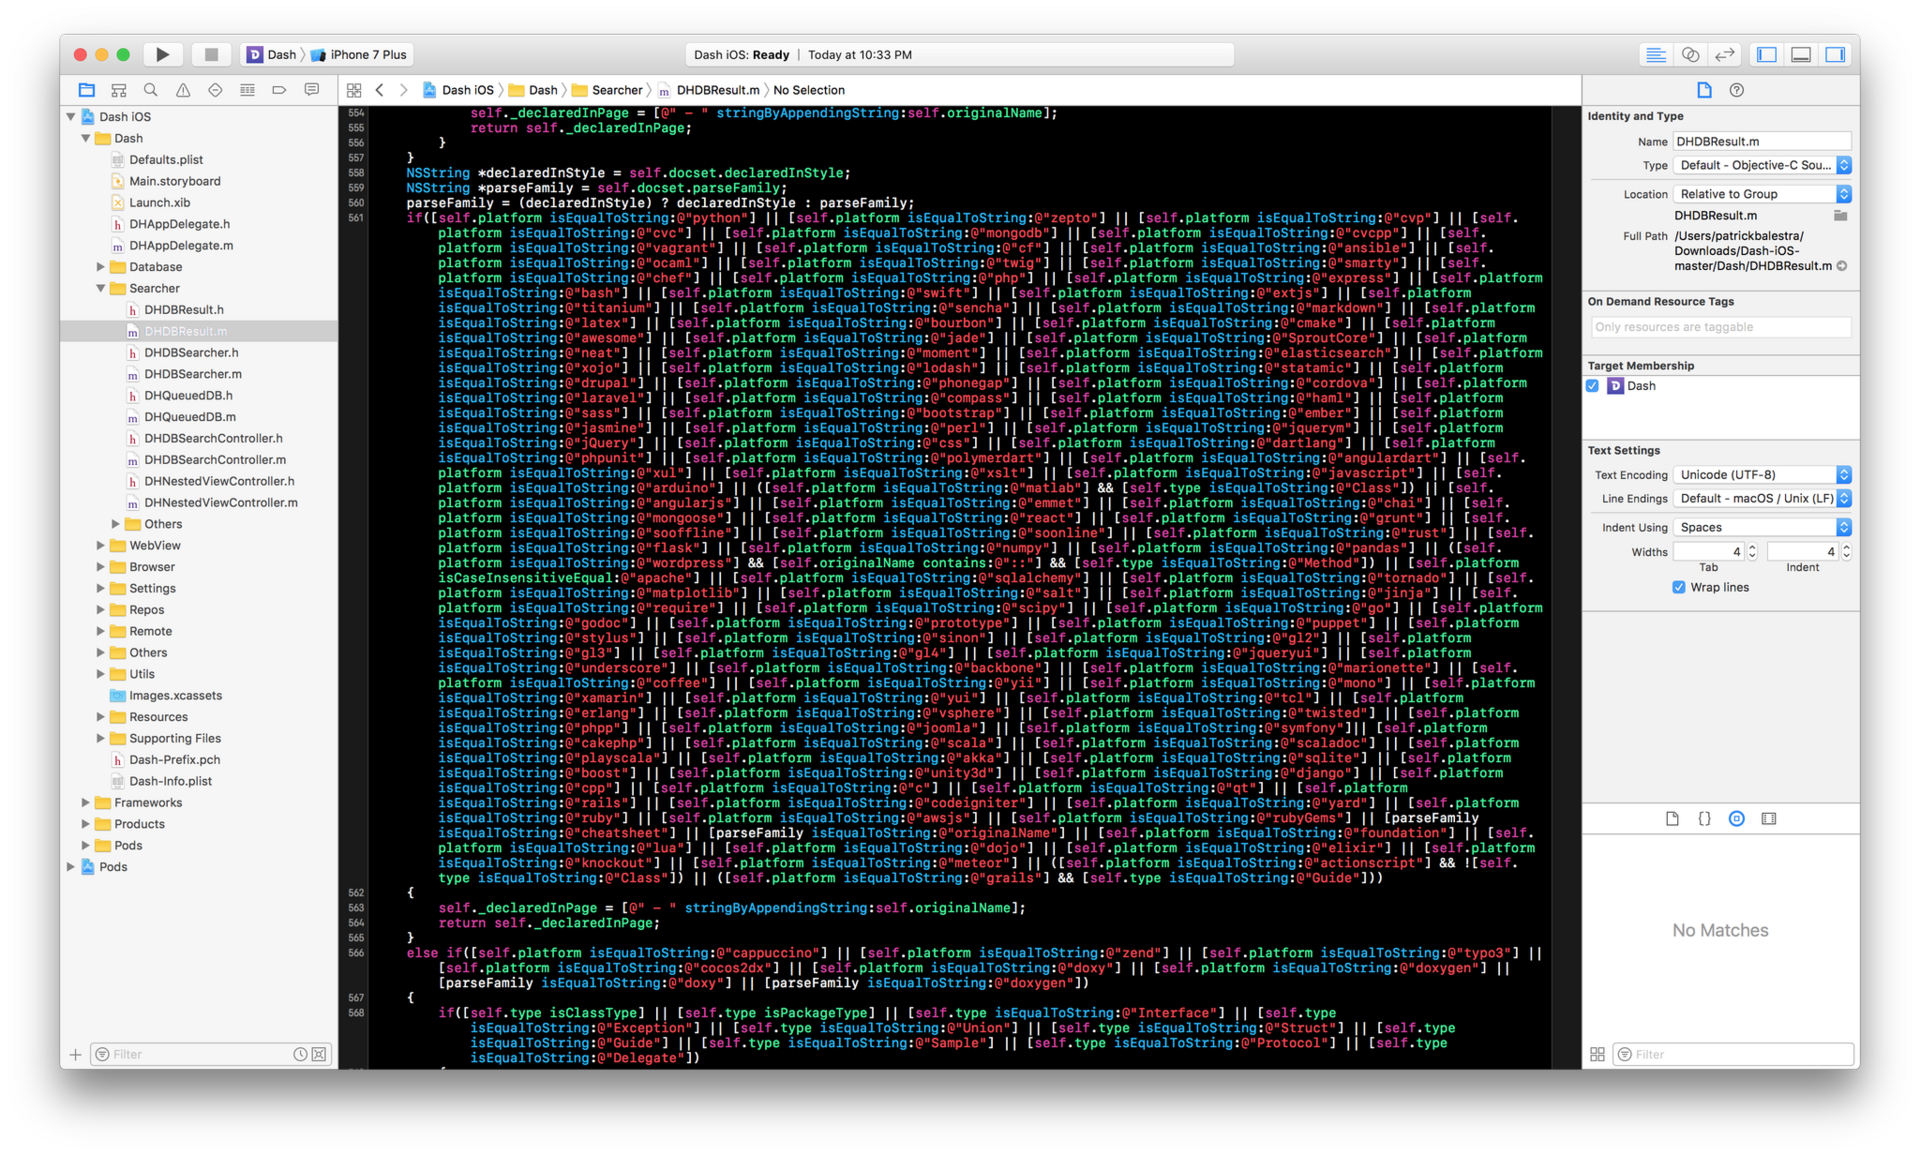Collapse the Searcher group

101,288
